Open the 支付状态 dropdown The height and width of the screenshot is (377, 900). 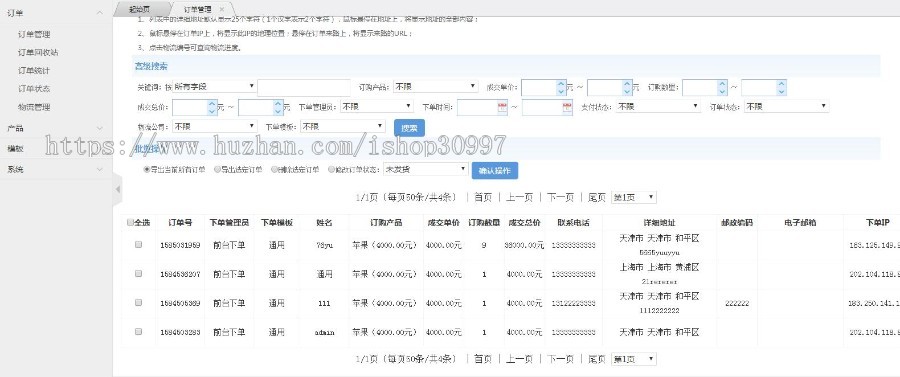[658, 106]
